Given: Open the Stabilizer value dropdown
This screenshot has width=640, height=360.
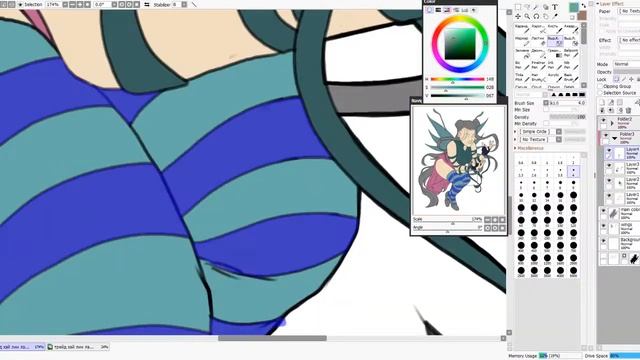Looking at the screenshot, I should tap(184, 4).
